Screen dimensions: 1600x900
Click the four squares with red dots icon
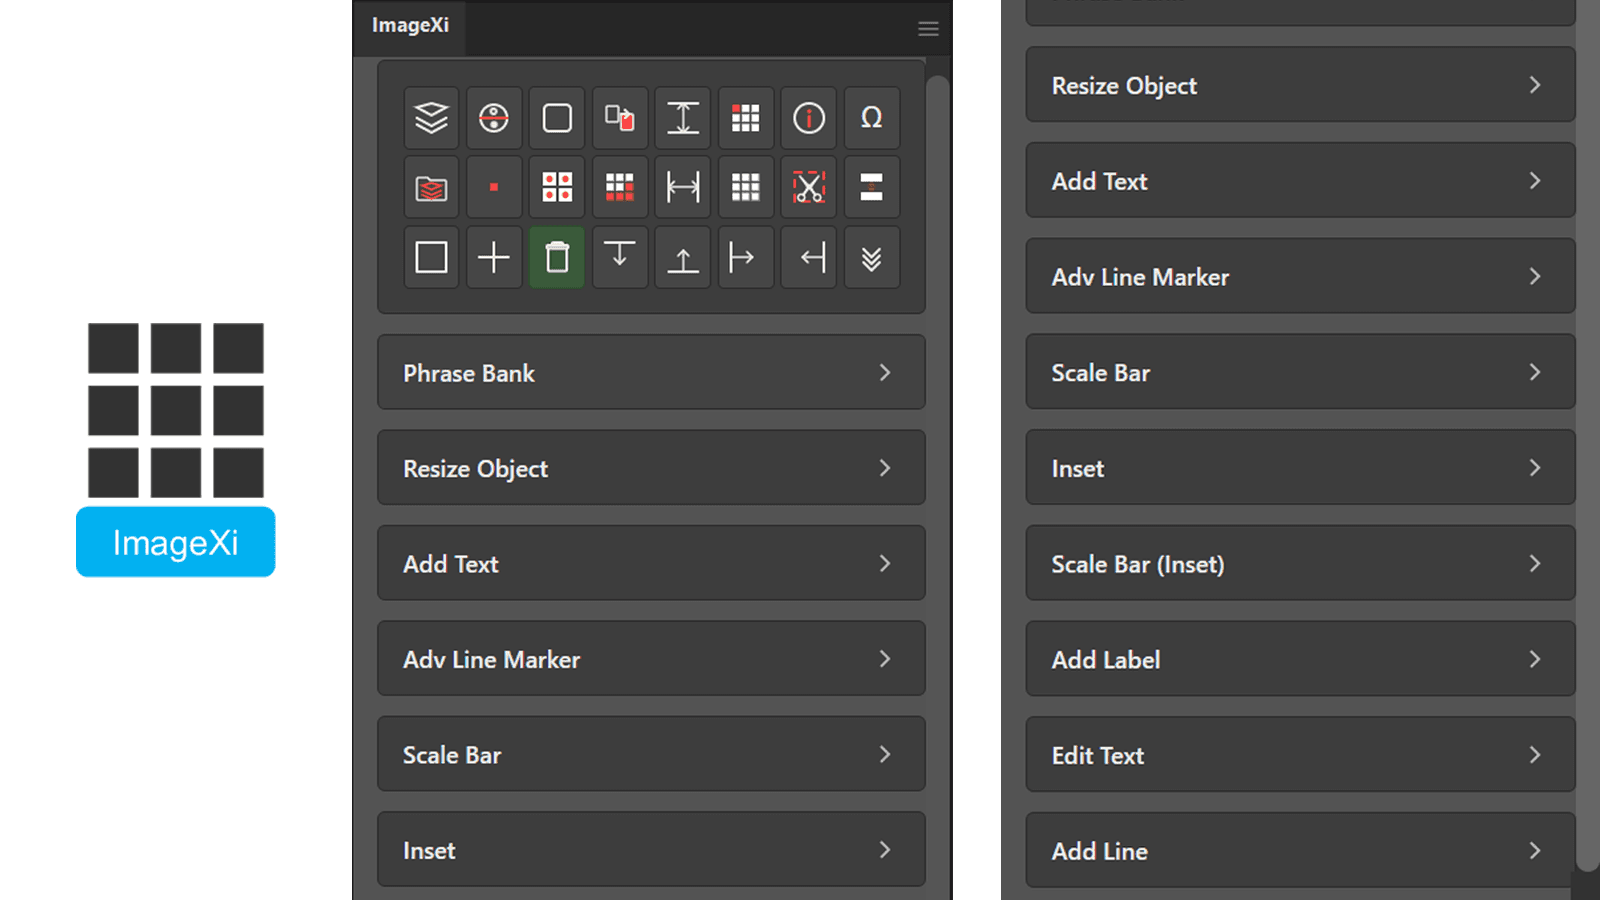pos(557,187)
